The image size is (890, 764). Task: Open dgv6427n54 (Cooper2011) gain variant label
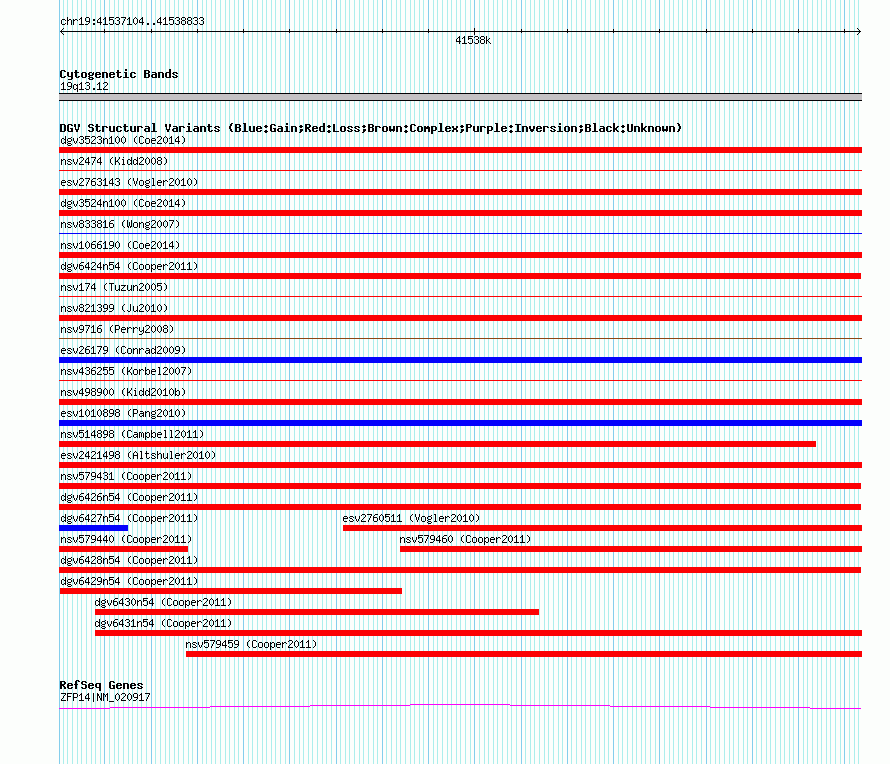click(129, 518)
